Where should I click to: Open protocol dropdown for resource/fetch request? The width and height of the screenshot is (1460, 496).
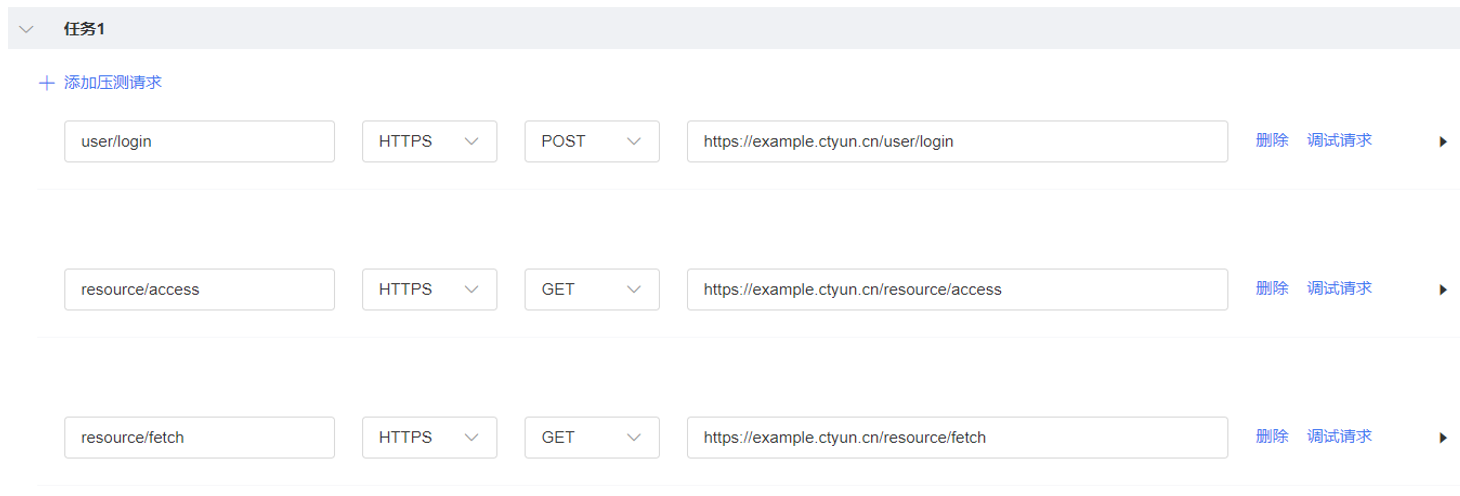(x=429, y=438)
